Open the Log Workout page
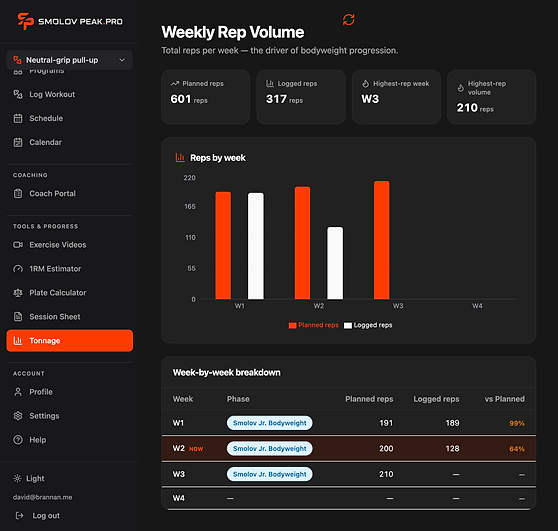The width and height of the screenshot is (558, 531). point(52,94)
